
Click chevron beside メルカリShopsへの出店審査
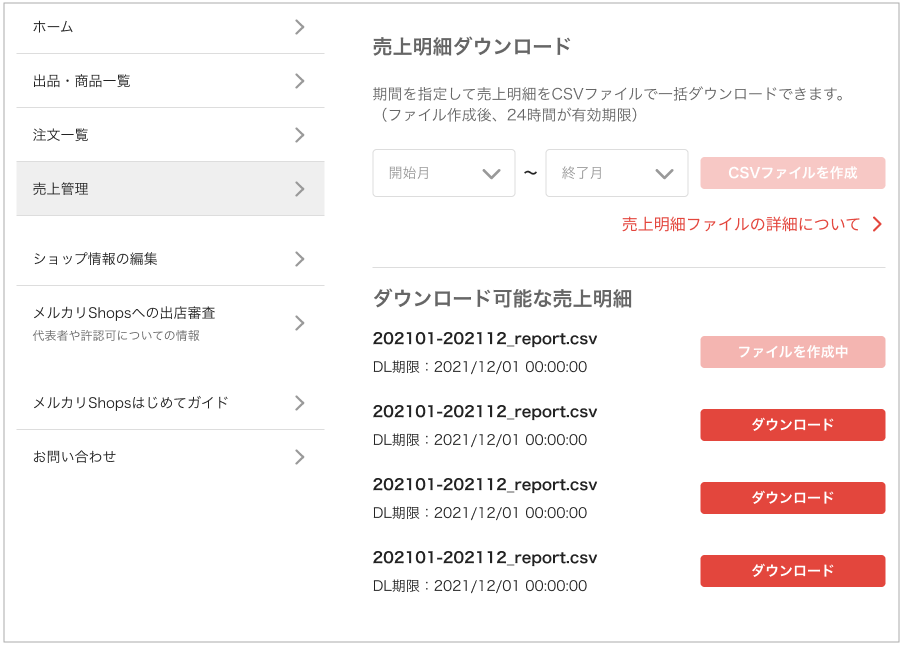tap(300, 323)
